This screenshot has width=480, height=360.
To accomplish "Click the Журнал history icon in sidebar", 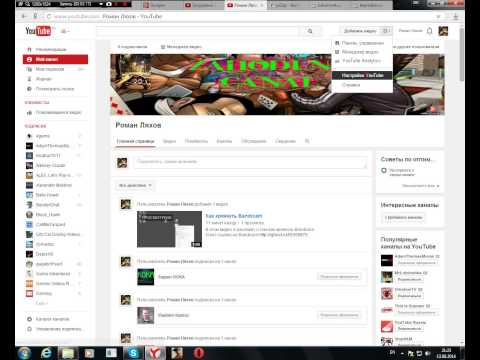I will [x=29, y=79].
